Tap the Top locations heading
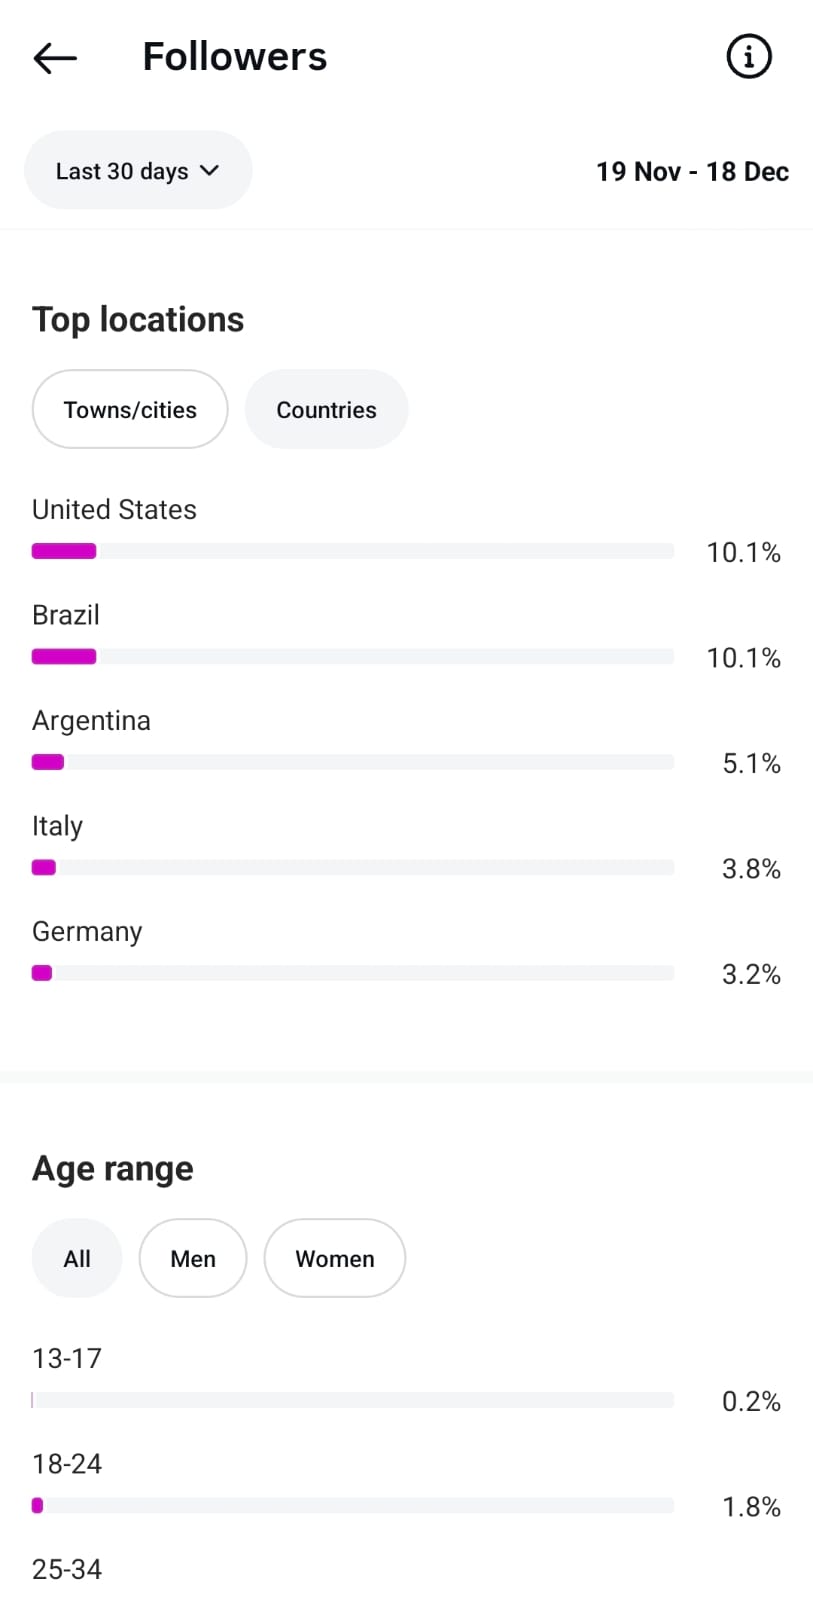 (138, 320)
